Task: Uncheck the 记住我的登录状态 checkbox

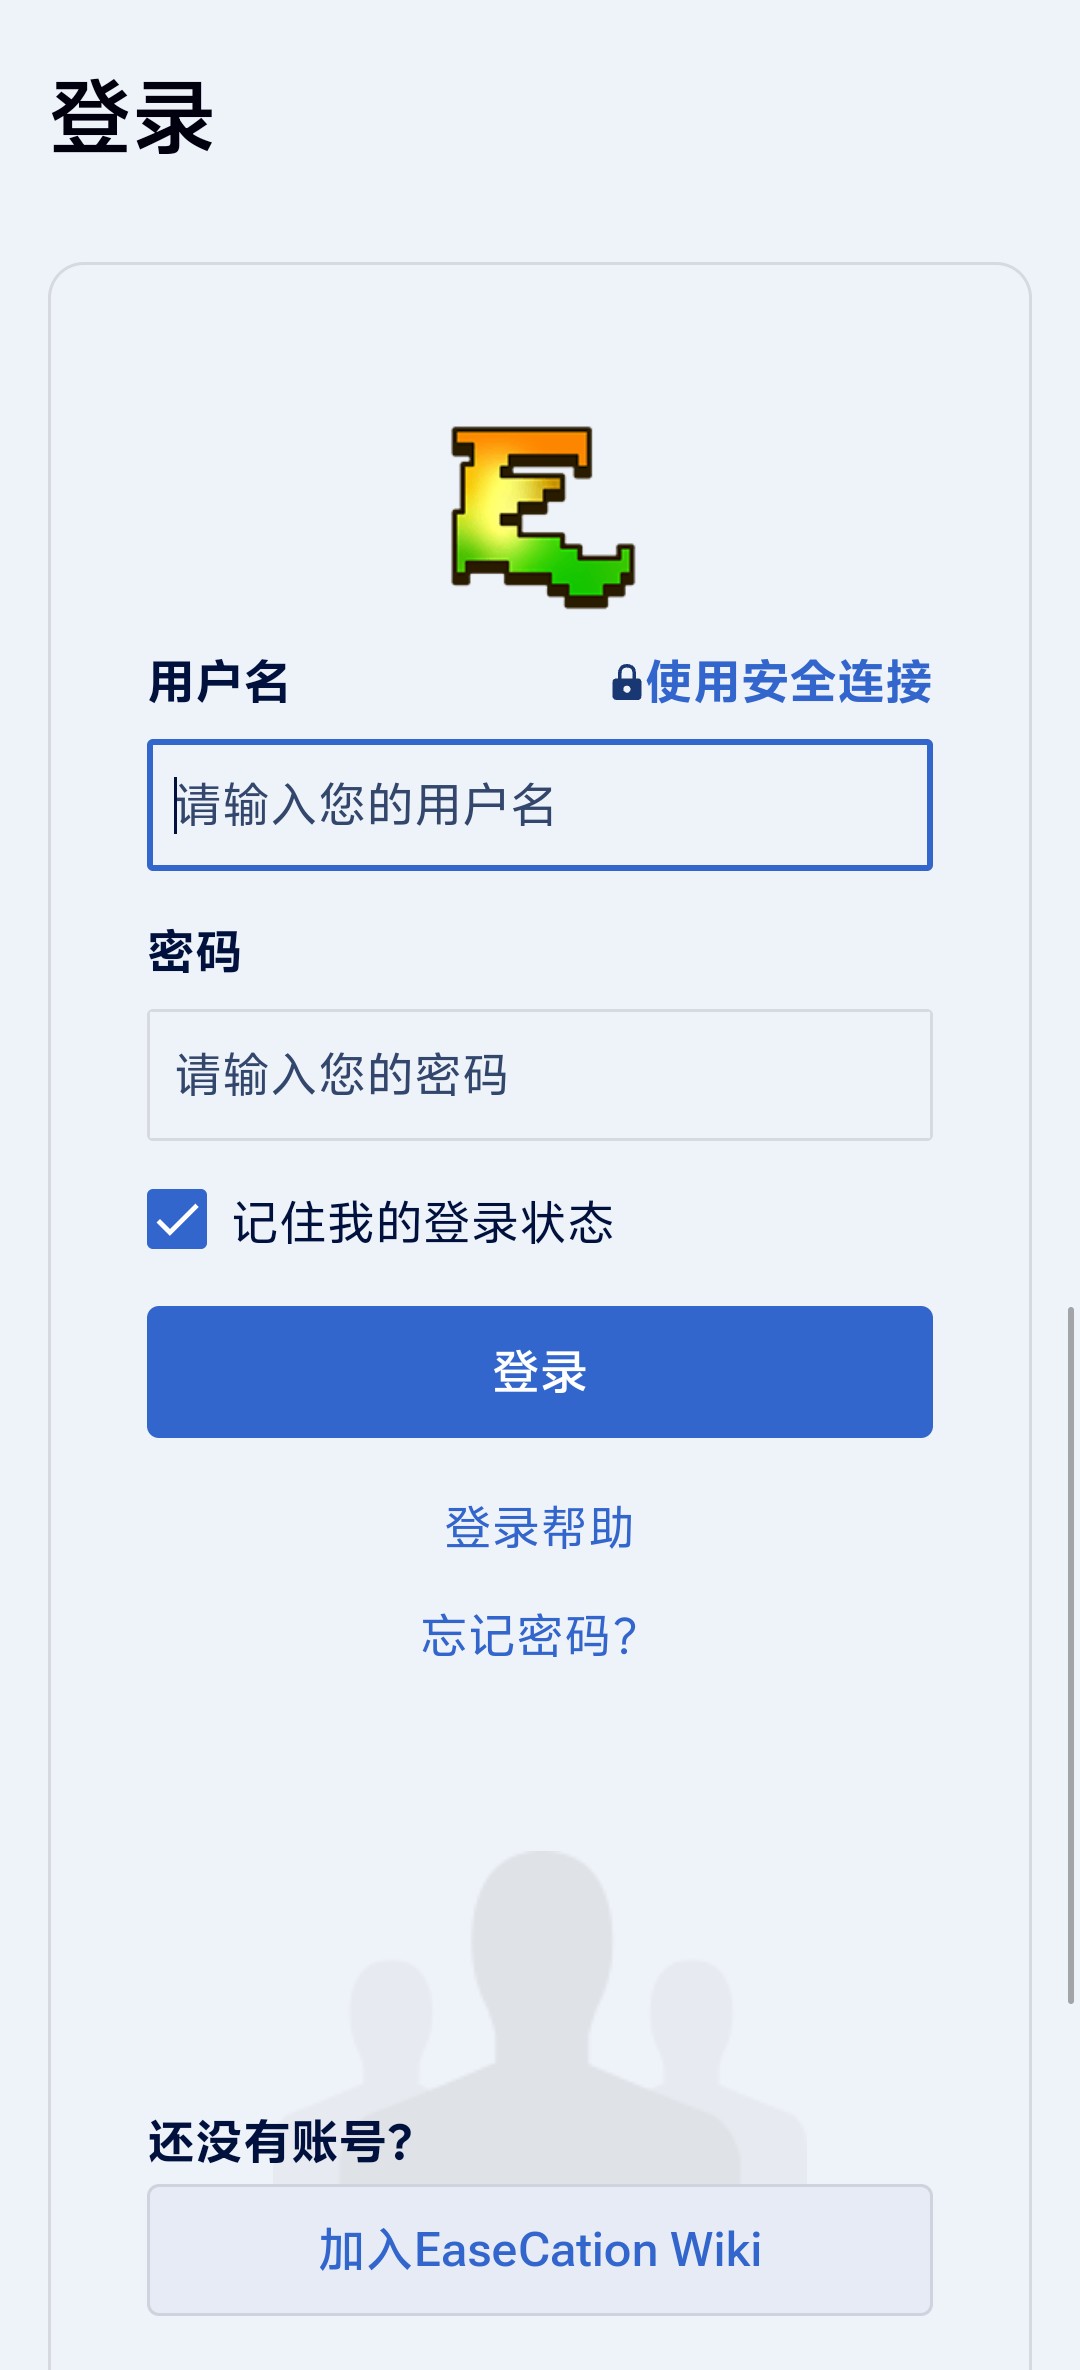Action: point(177,1219)
